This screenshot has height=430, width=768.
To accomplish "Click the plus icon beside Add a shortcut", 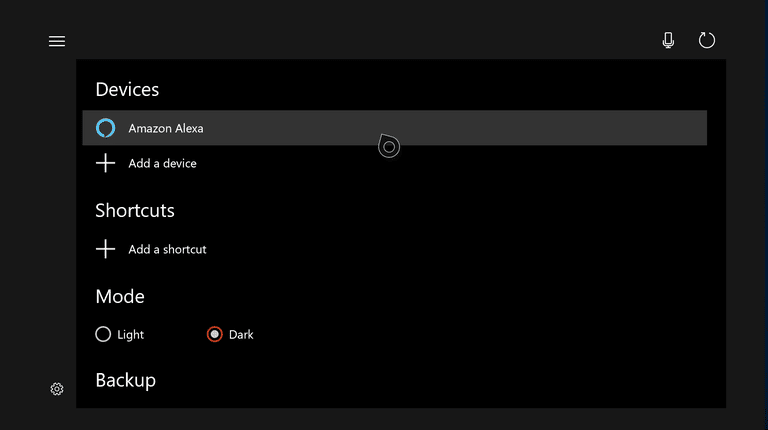I will click(105, 249).
